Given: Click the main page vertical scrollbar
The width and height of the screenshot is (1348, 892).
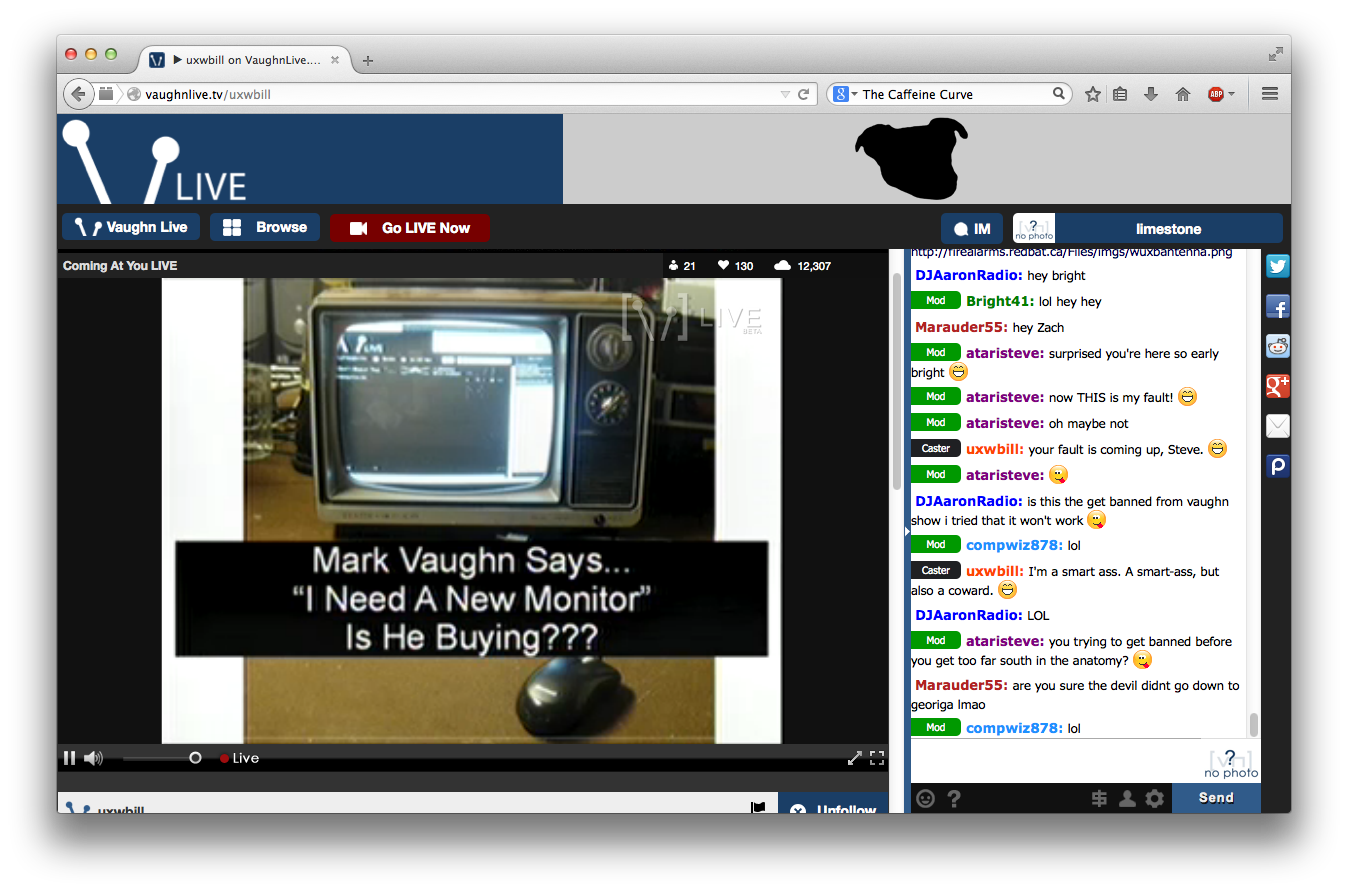Looking at the screenshot, I should point(896,380).
